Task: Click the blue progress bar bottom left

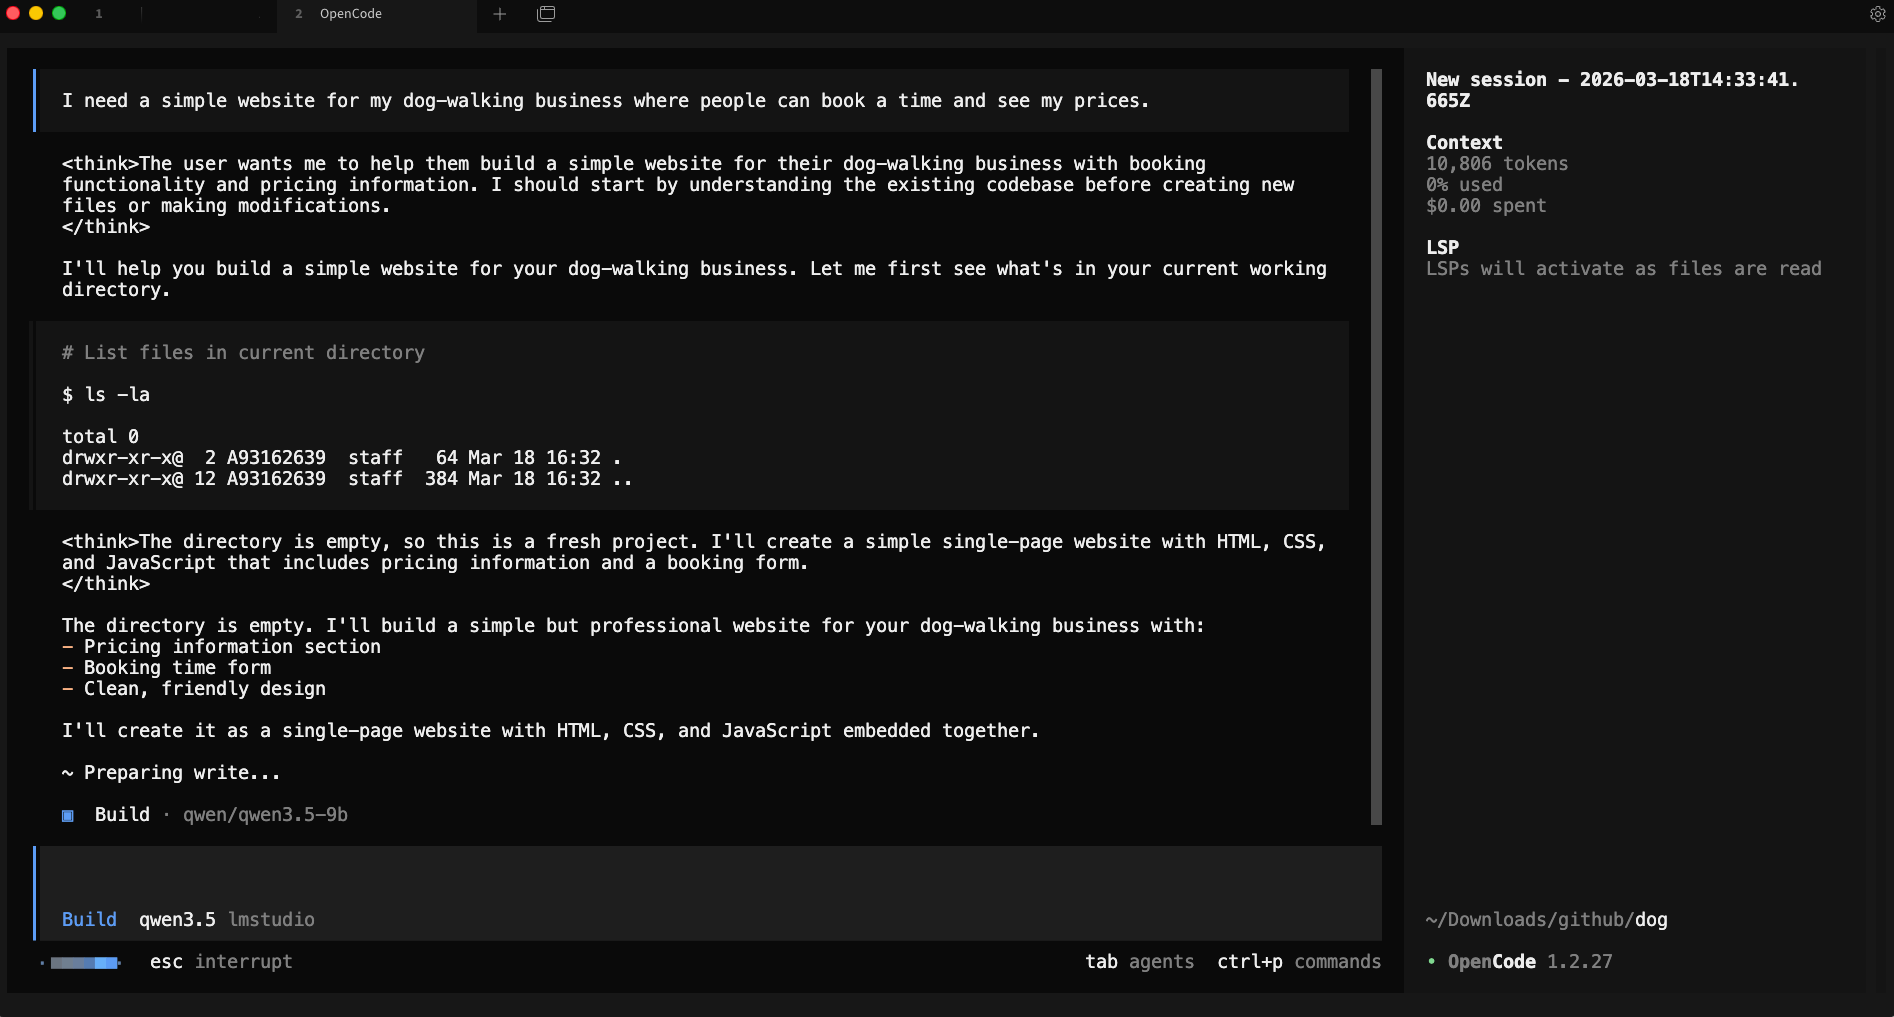Action: point(85,962)
